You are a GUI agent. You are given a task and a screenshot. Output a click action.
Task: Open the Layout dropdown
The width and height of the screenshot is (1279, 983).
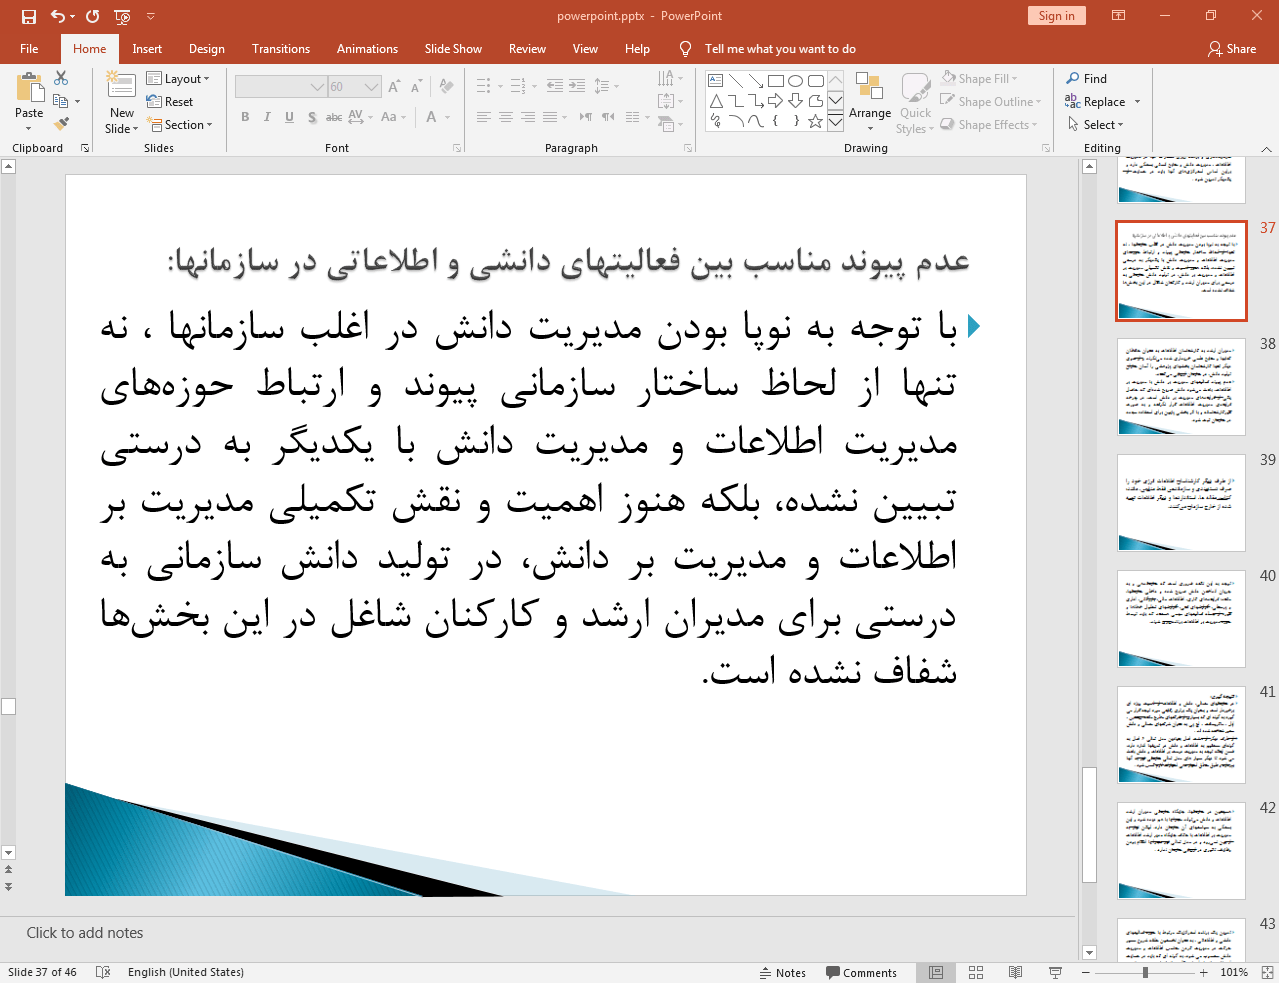coord(178,78)
